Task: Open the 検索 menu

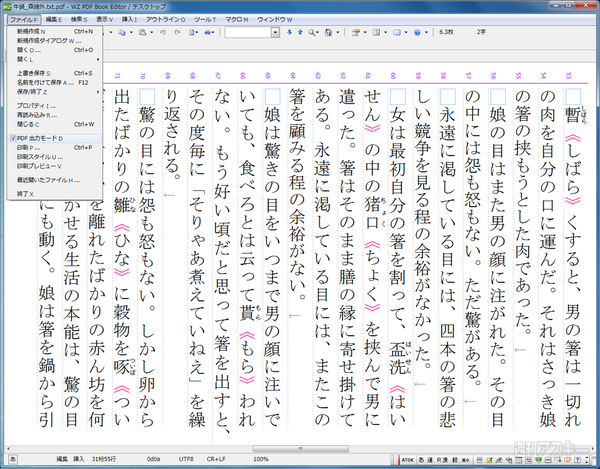Action: point(79,20)
